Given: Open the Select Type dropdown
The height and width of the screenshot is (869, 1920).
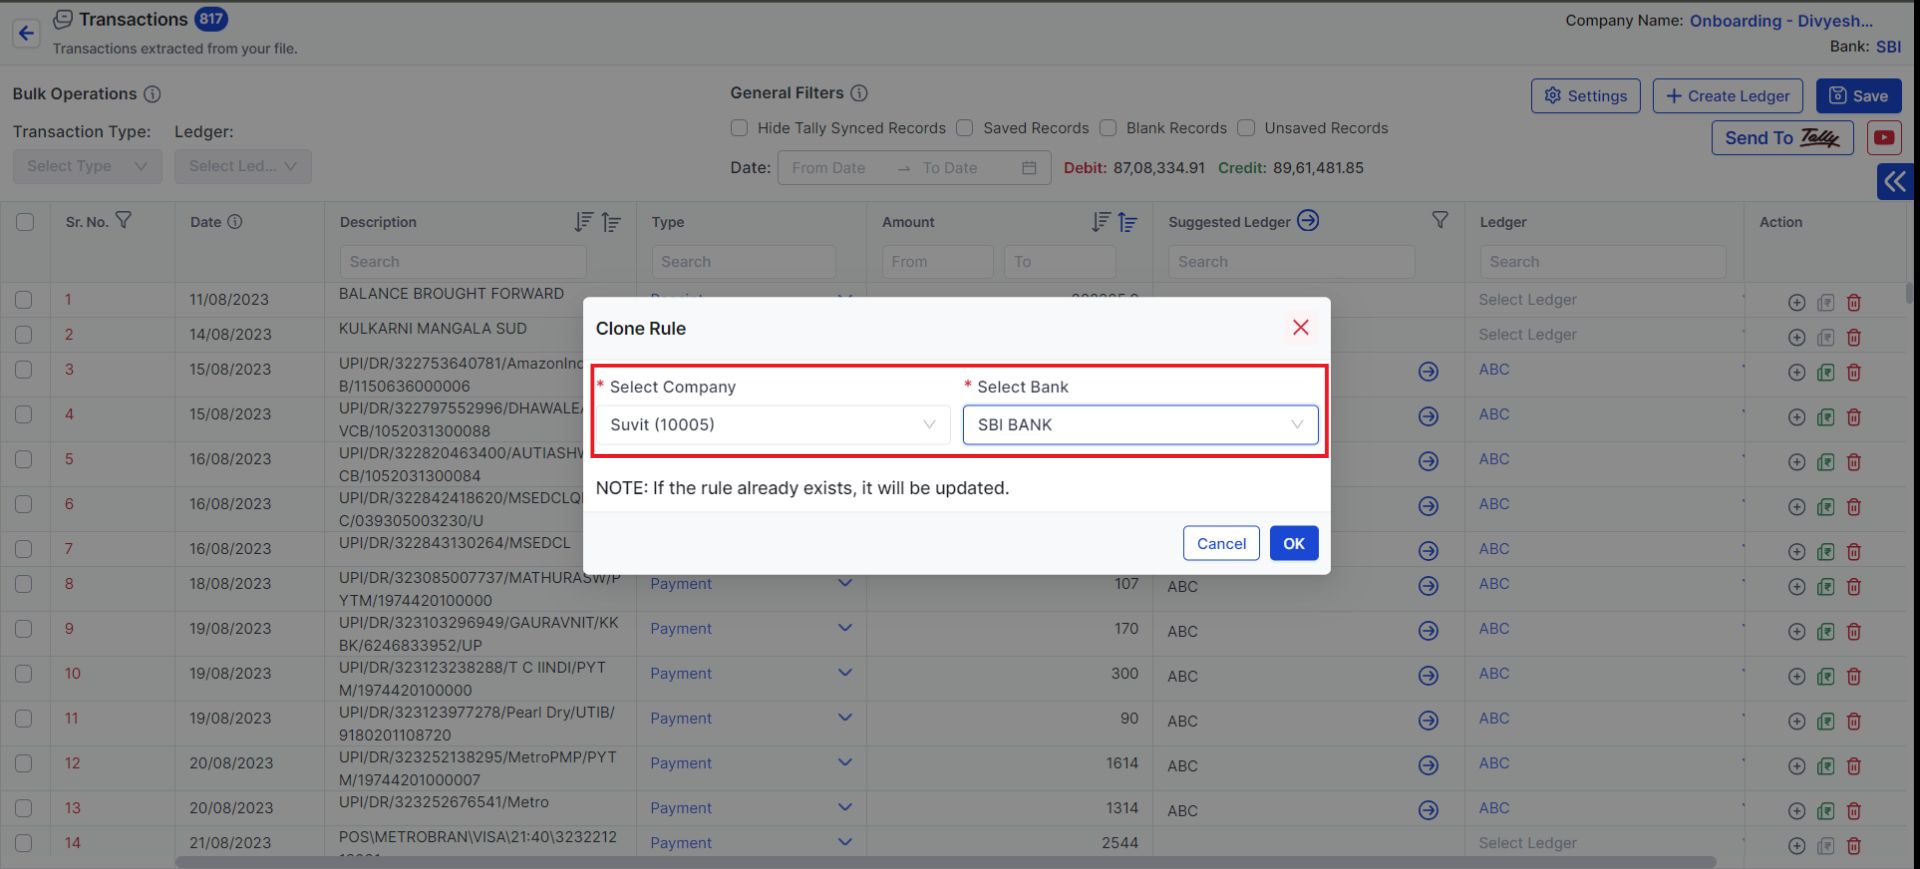Looking at the screenshot, I should (x=87, y=166).
